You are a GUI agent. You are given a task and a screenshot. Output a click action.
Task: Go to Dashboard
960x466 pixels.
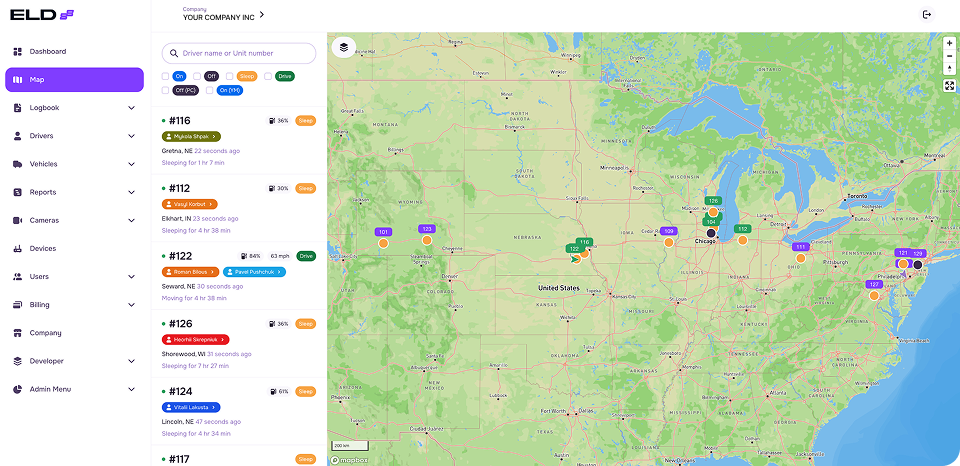point(47,51)
